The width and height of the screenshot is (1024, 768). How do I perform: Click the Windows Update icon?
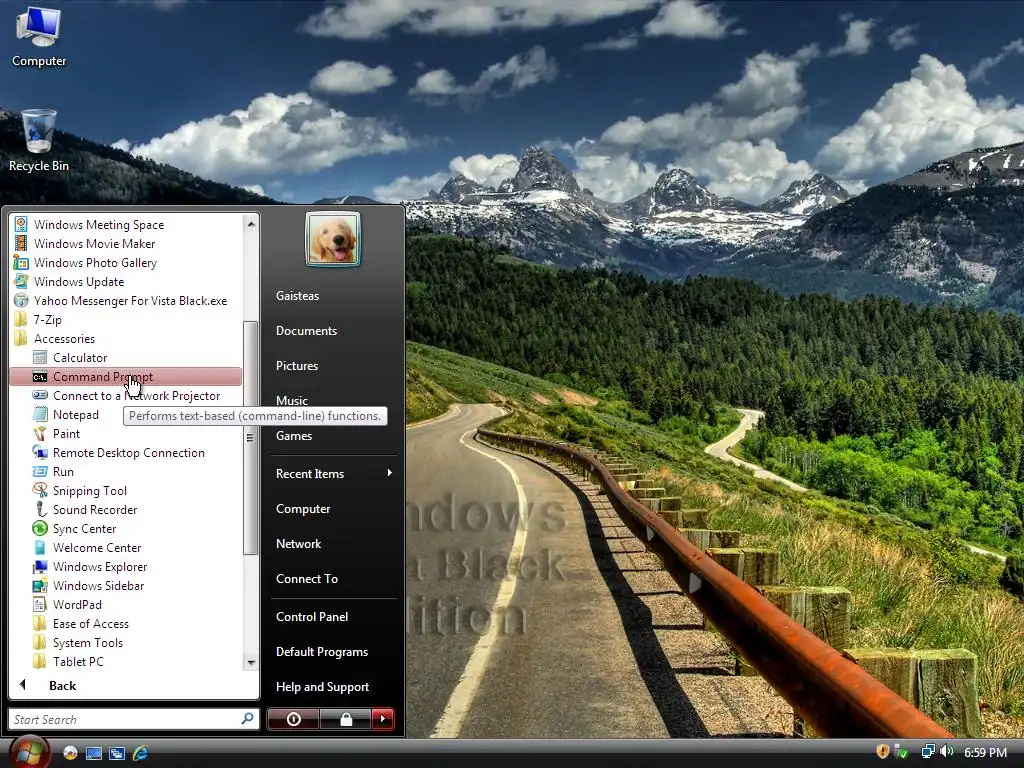click(x=21, y=281)
